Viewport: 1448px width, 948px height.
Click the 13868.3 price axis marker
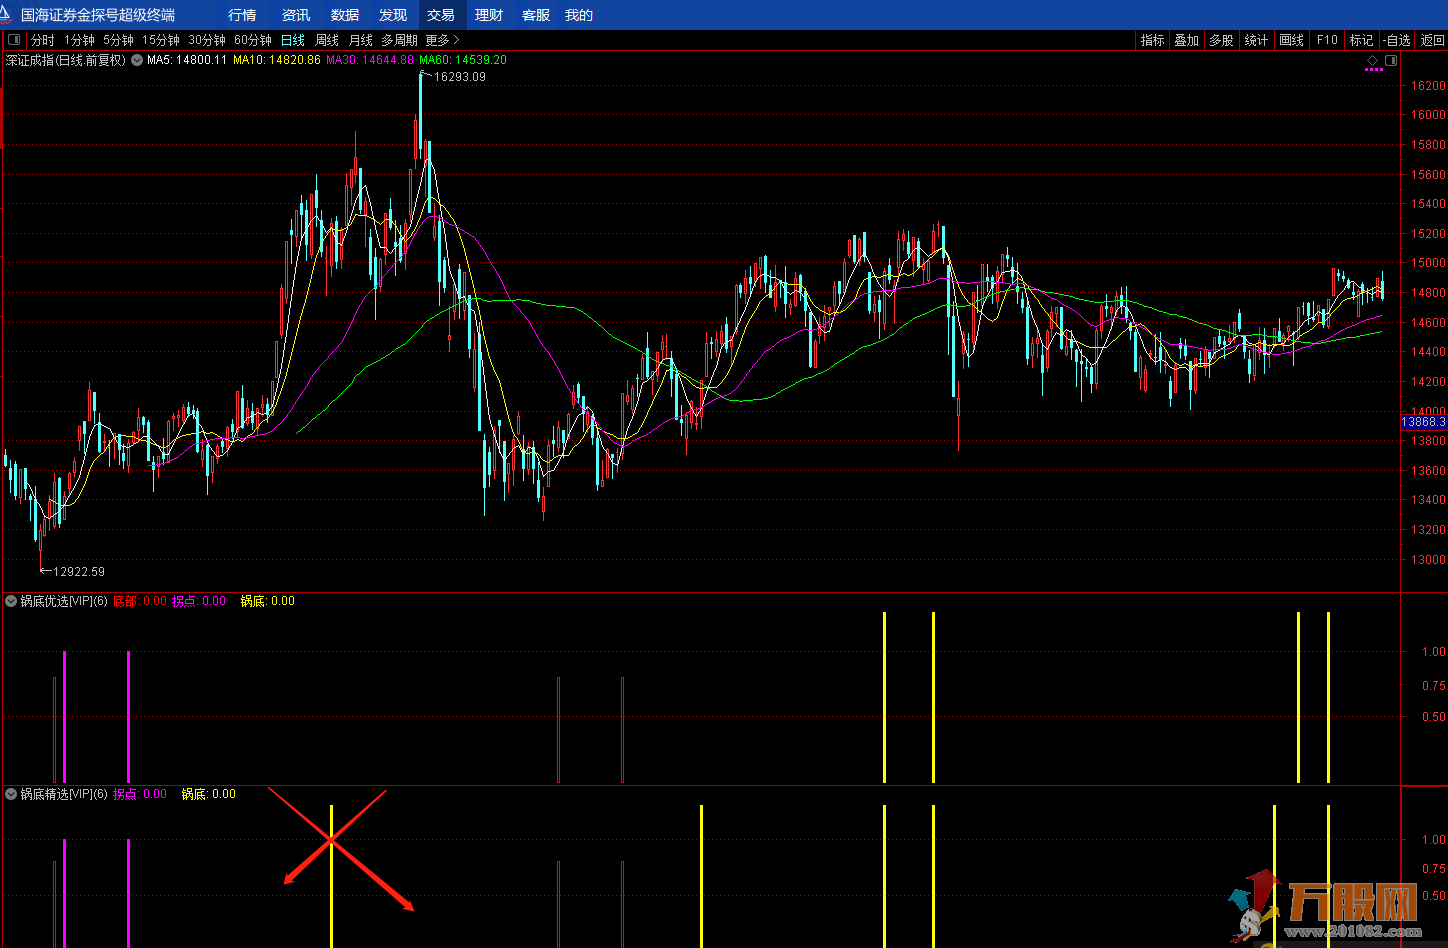[1424, 422]
